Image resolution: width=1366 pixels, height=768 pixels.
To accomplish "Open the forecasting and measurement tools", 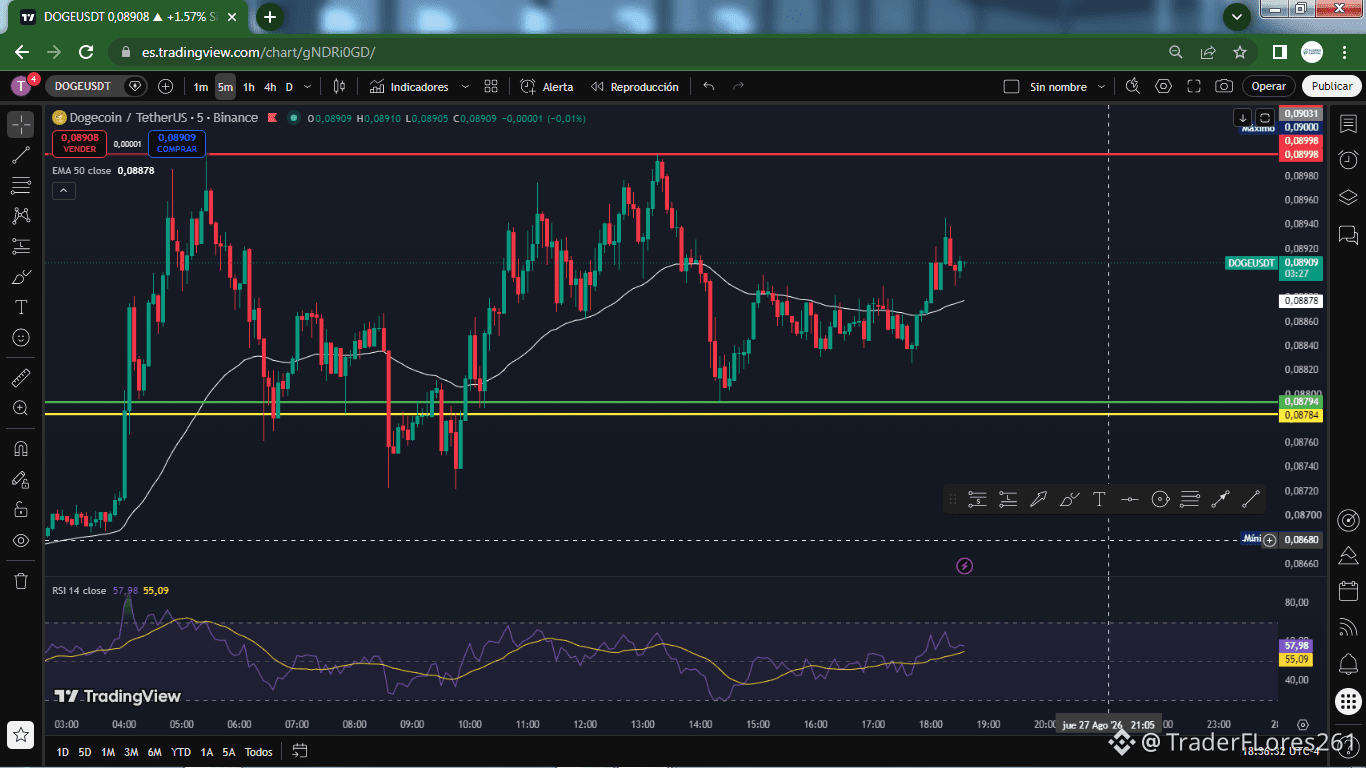I will pyautogui.click(x=21, y=246).
